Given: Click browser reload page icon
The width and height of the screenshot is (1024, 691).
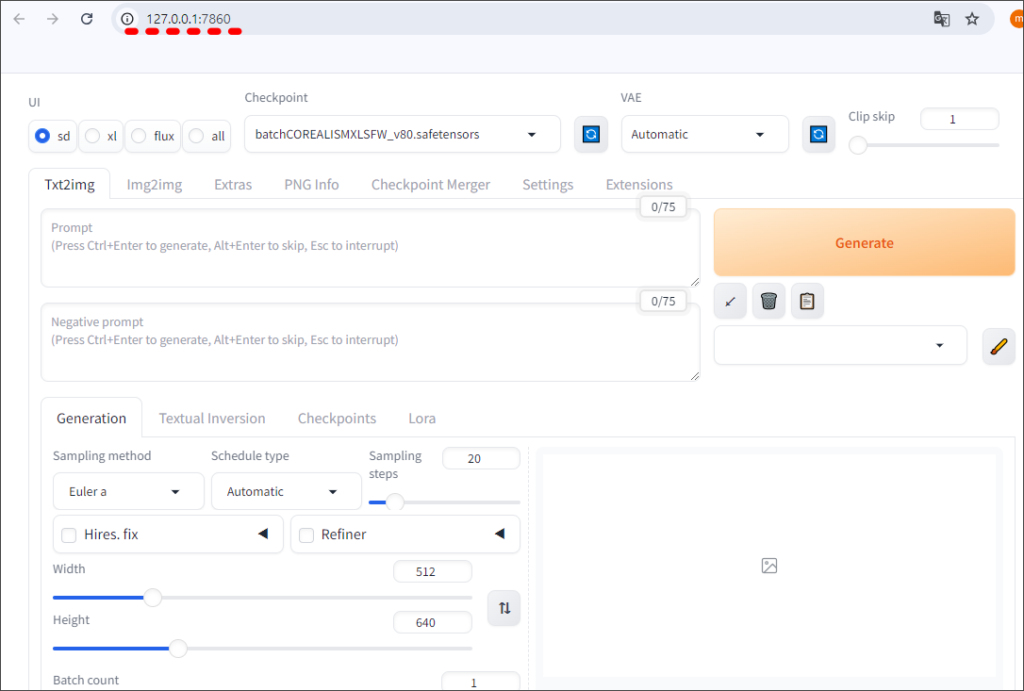Looking at the screenshot, I should click(87, 19).
